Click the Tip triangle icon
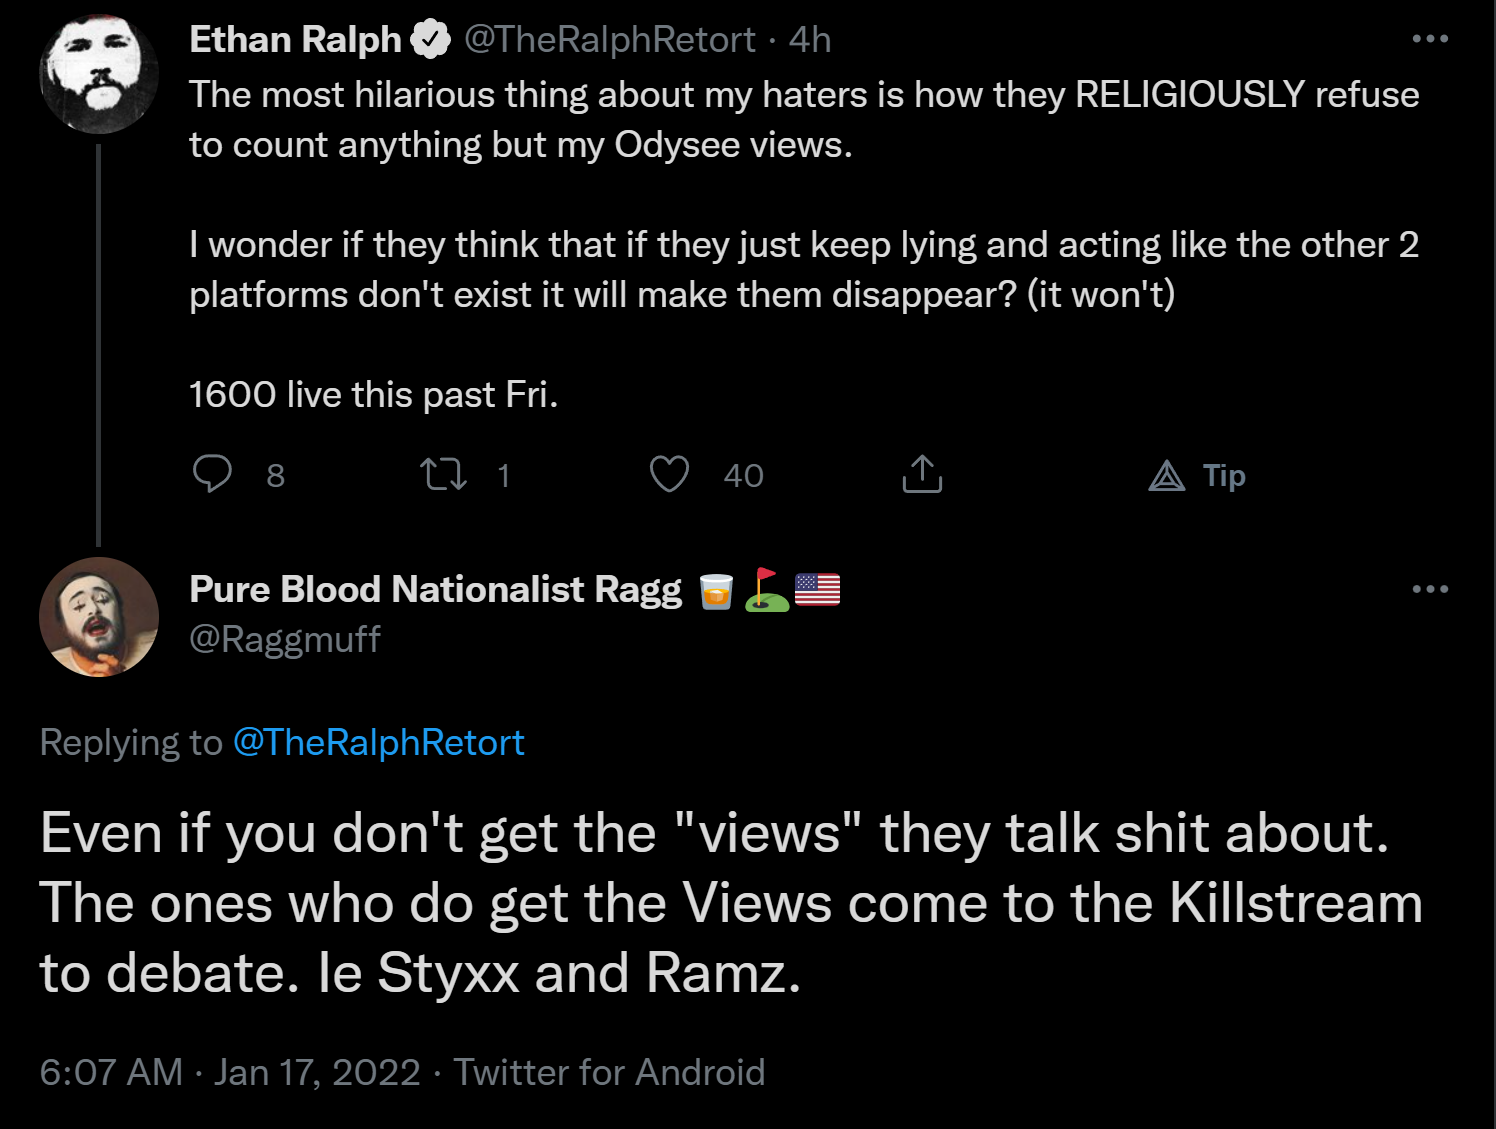Screen dimensions: 1496x1129 pos(1166,475)
